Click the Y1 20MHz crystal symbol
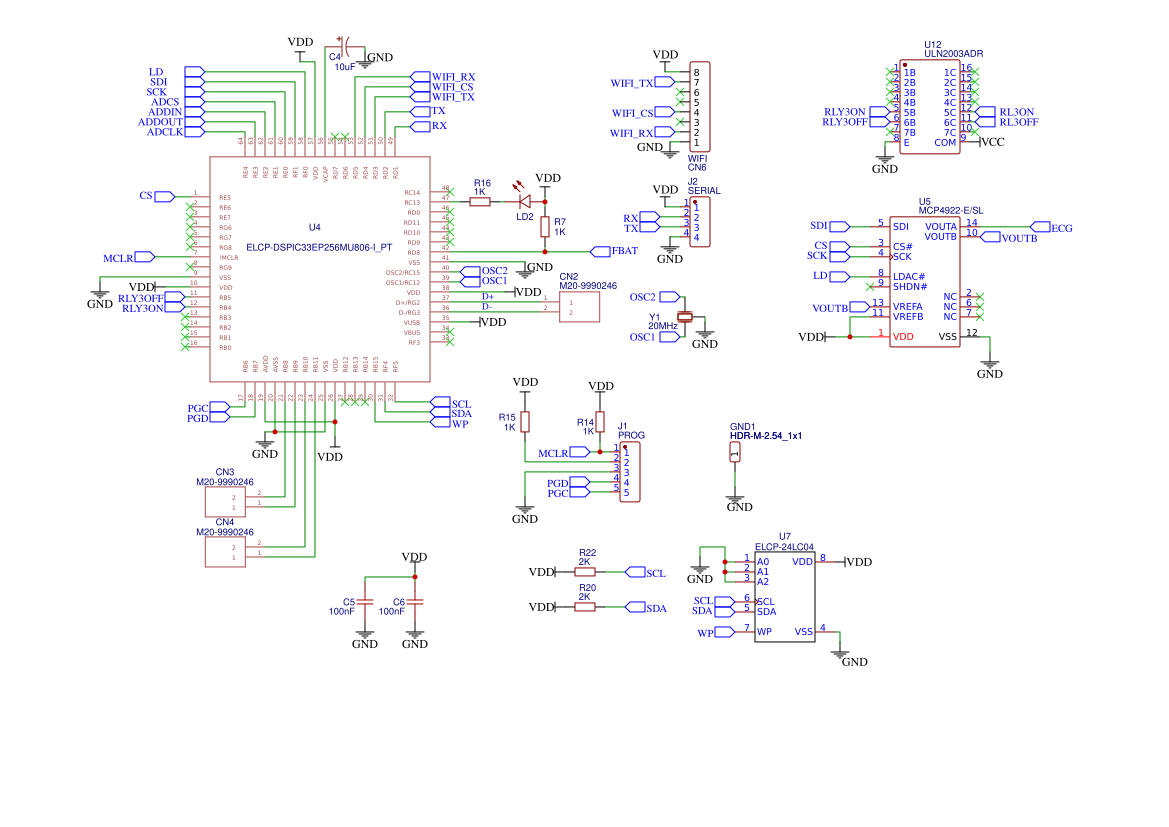The image size is (1169, 827). (x=685, y=317)
